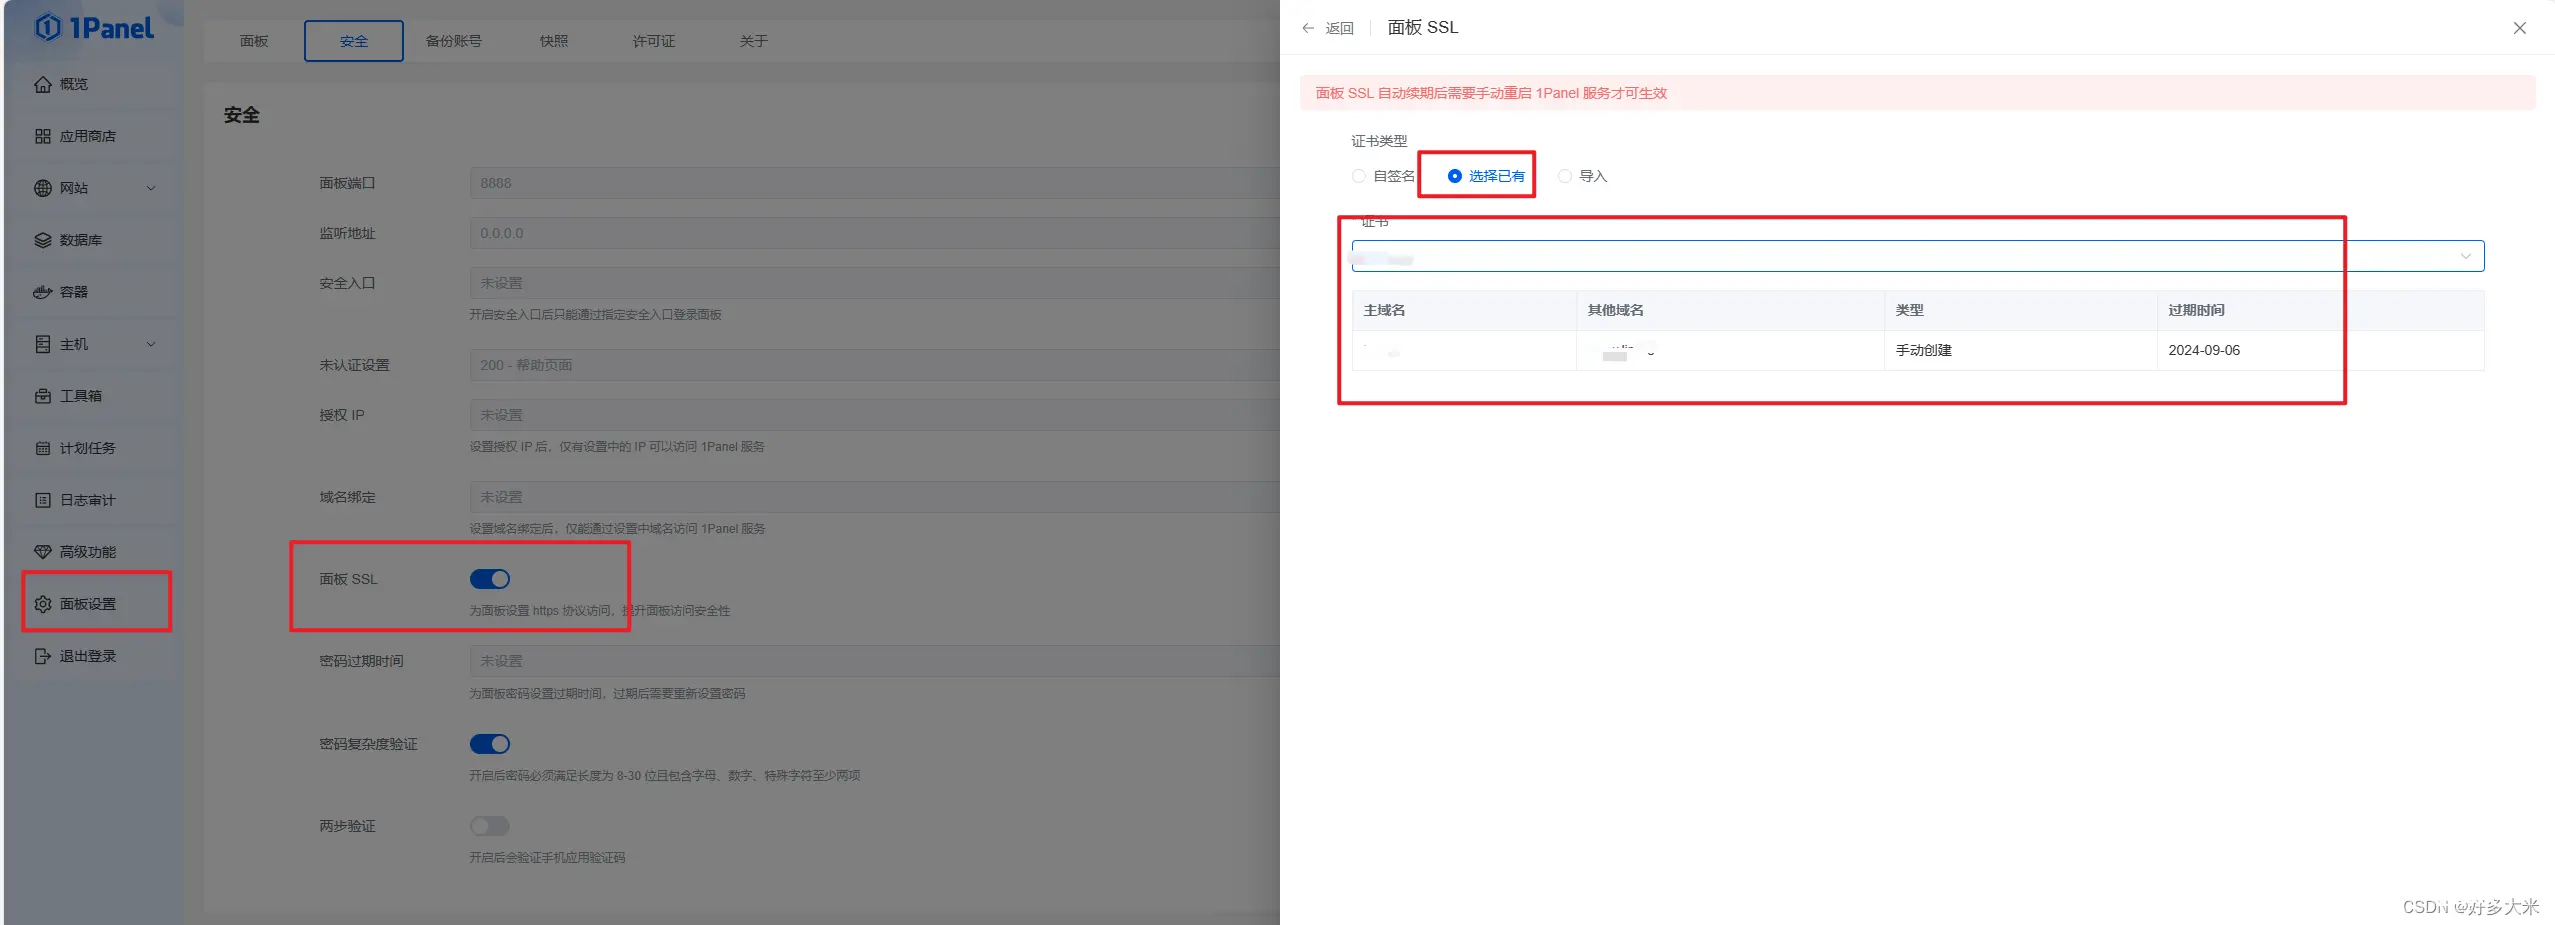Open the 容器 sidebar item
The width and height of the screenshot is (2555, 925).
pos(92,292)
